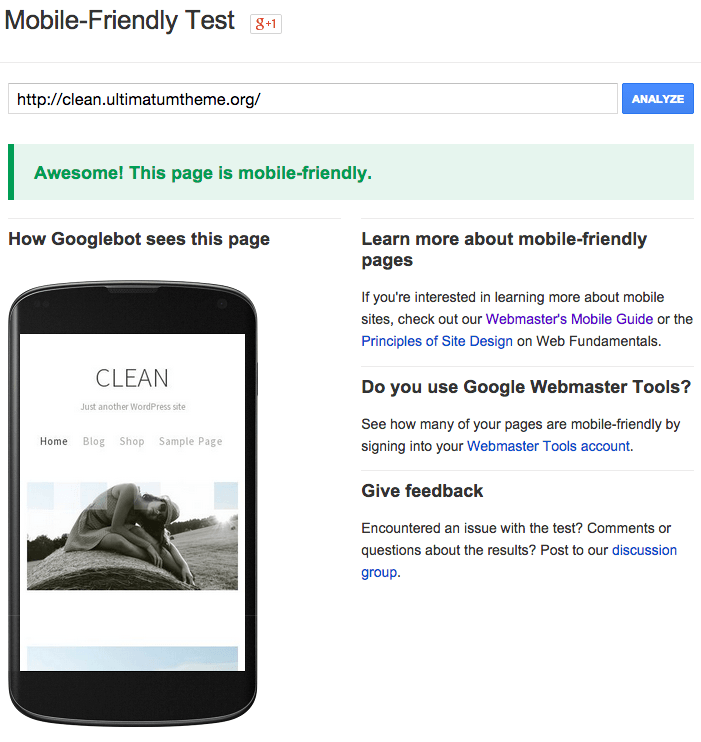
Task: Click the 'Just another WordPress site' tagline
Action: 133,406
